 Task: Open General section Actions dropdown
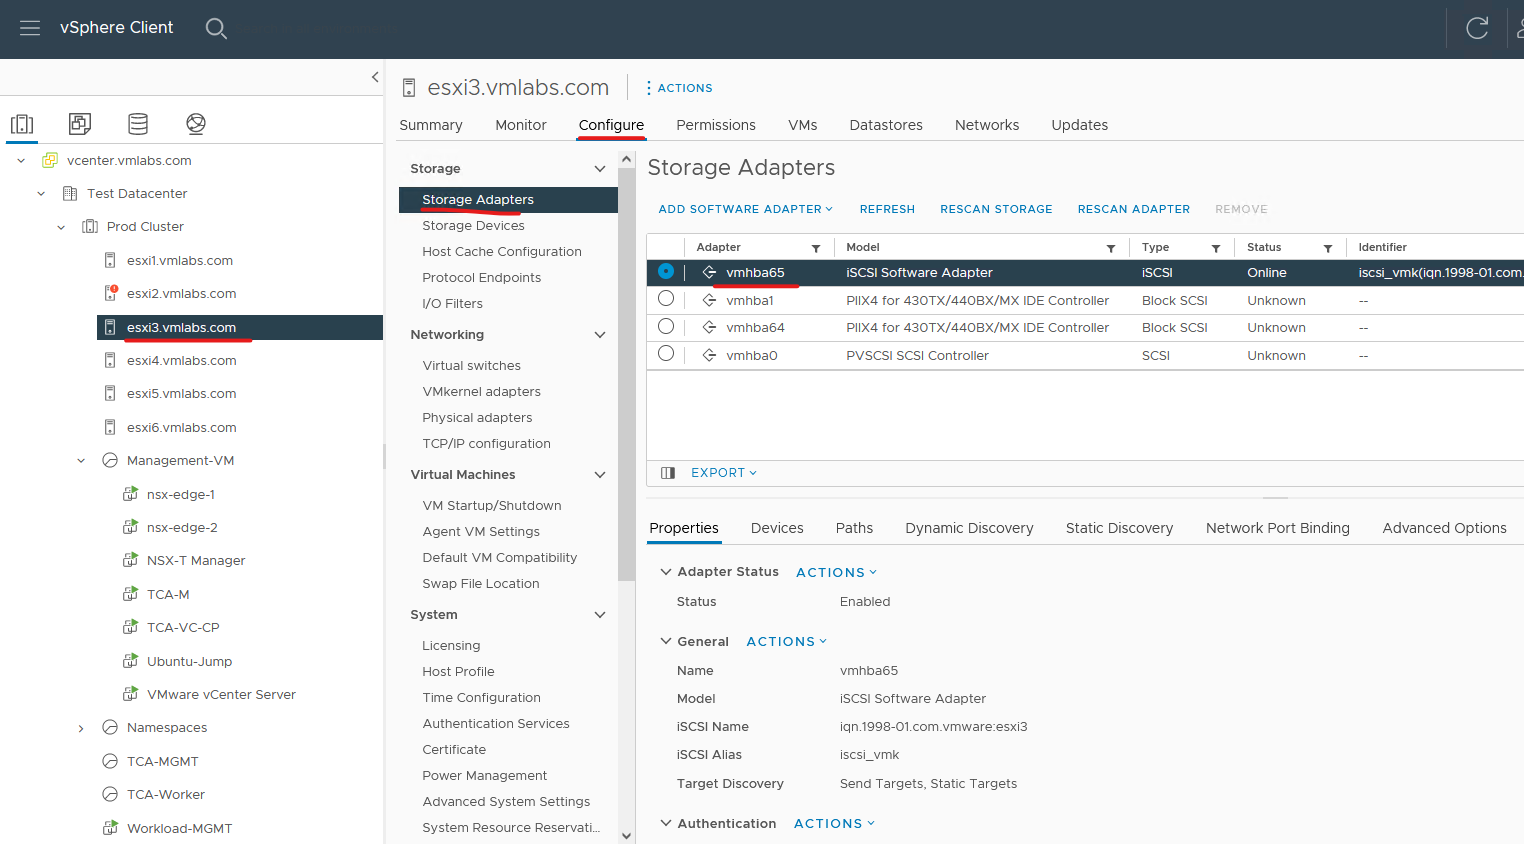click(787, 641)
